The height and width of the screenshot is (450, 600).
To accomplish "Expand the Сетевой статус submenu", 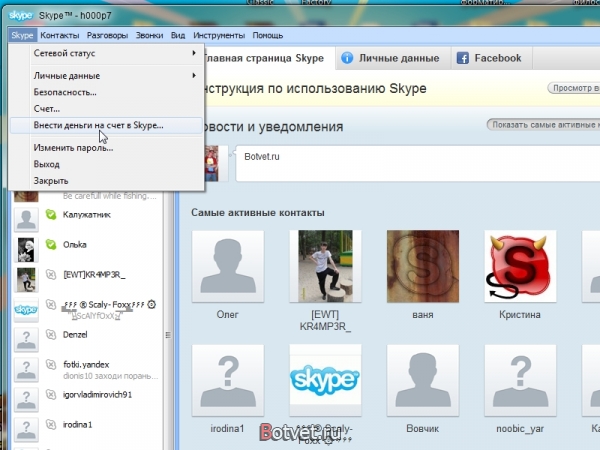I will point(106,53).
